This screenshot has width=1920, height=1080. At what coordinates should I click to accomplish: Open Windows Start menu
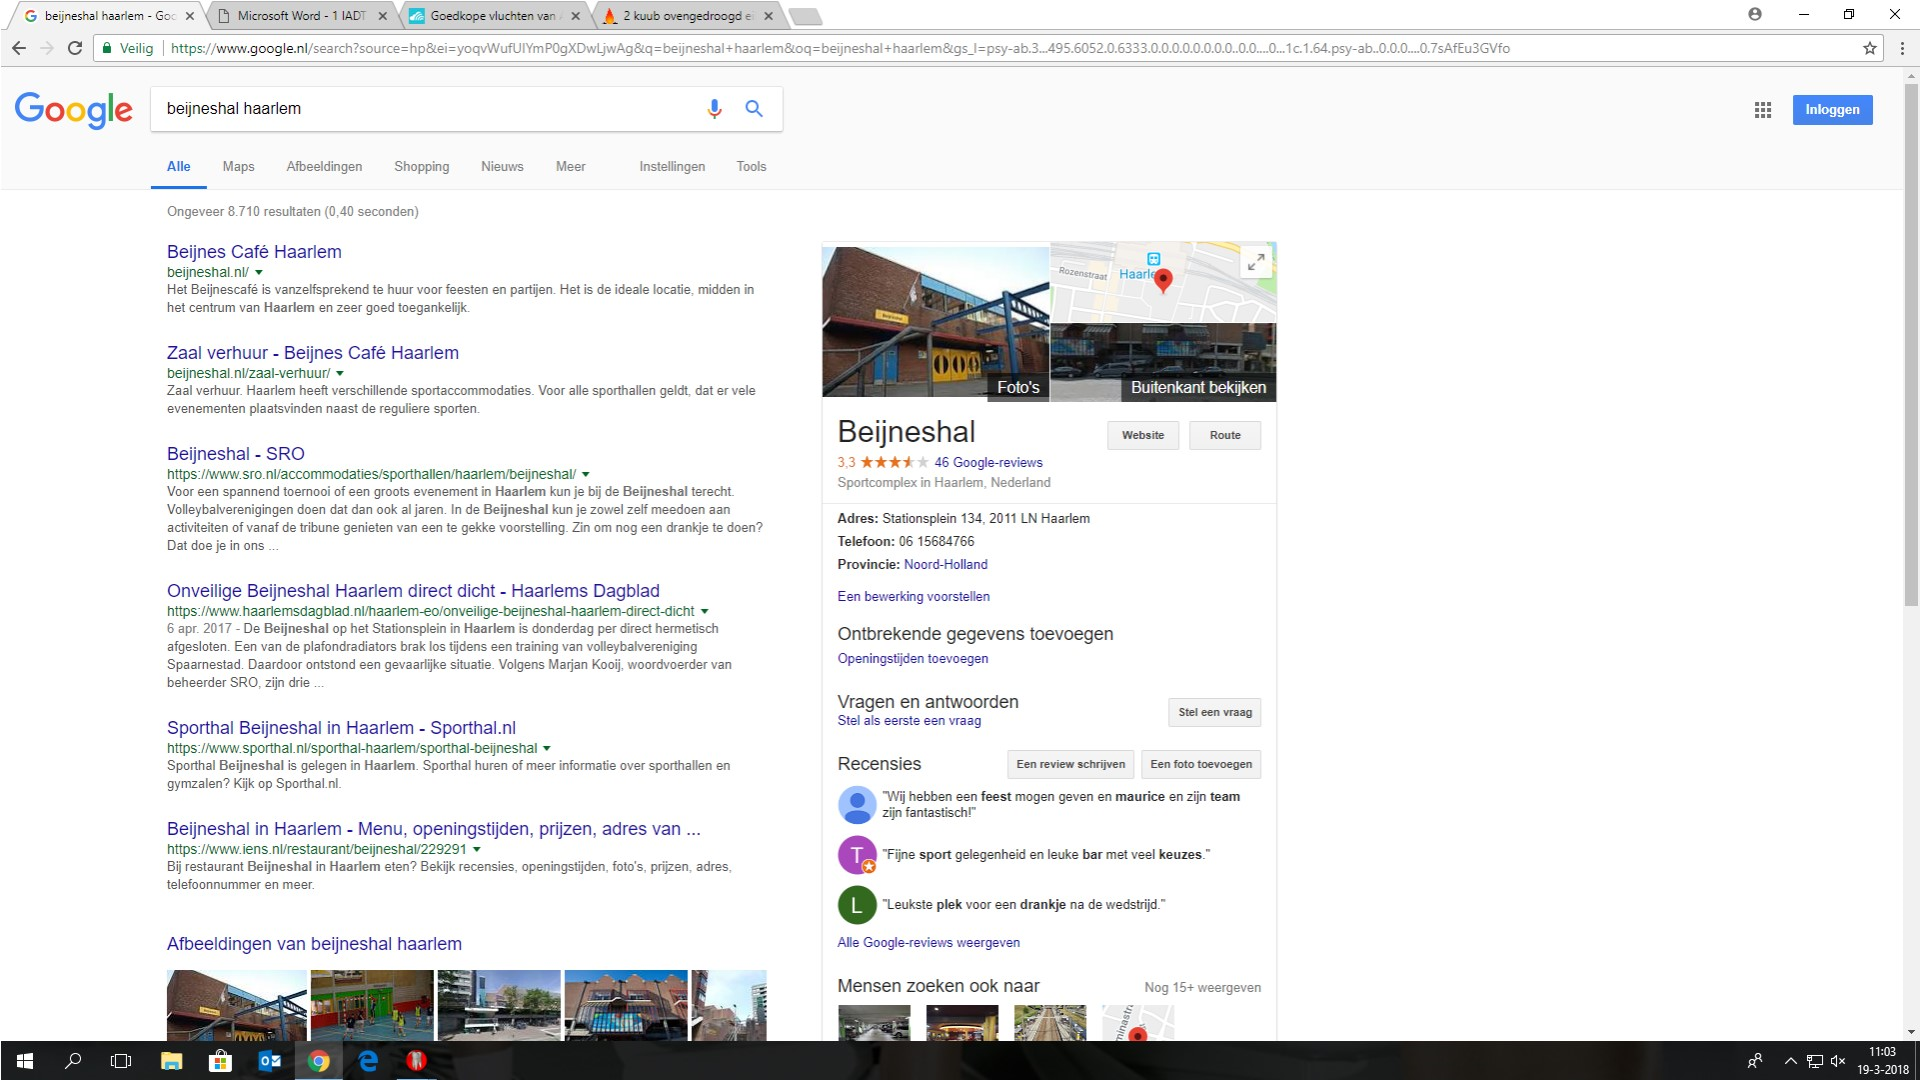(24, 1061)
